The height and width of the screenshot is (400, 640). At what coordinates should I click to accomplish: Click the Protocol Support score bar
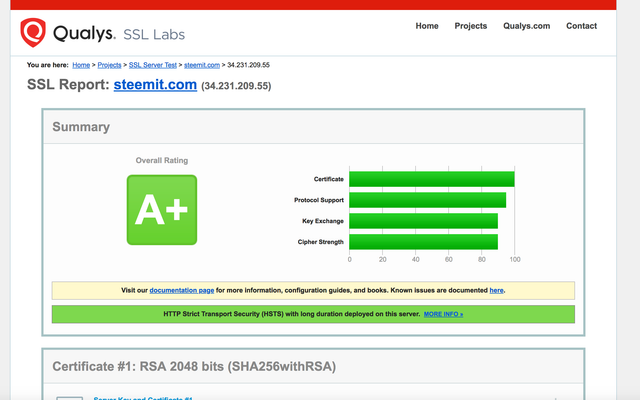tap(427, 200)
